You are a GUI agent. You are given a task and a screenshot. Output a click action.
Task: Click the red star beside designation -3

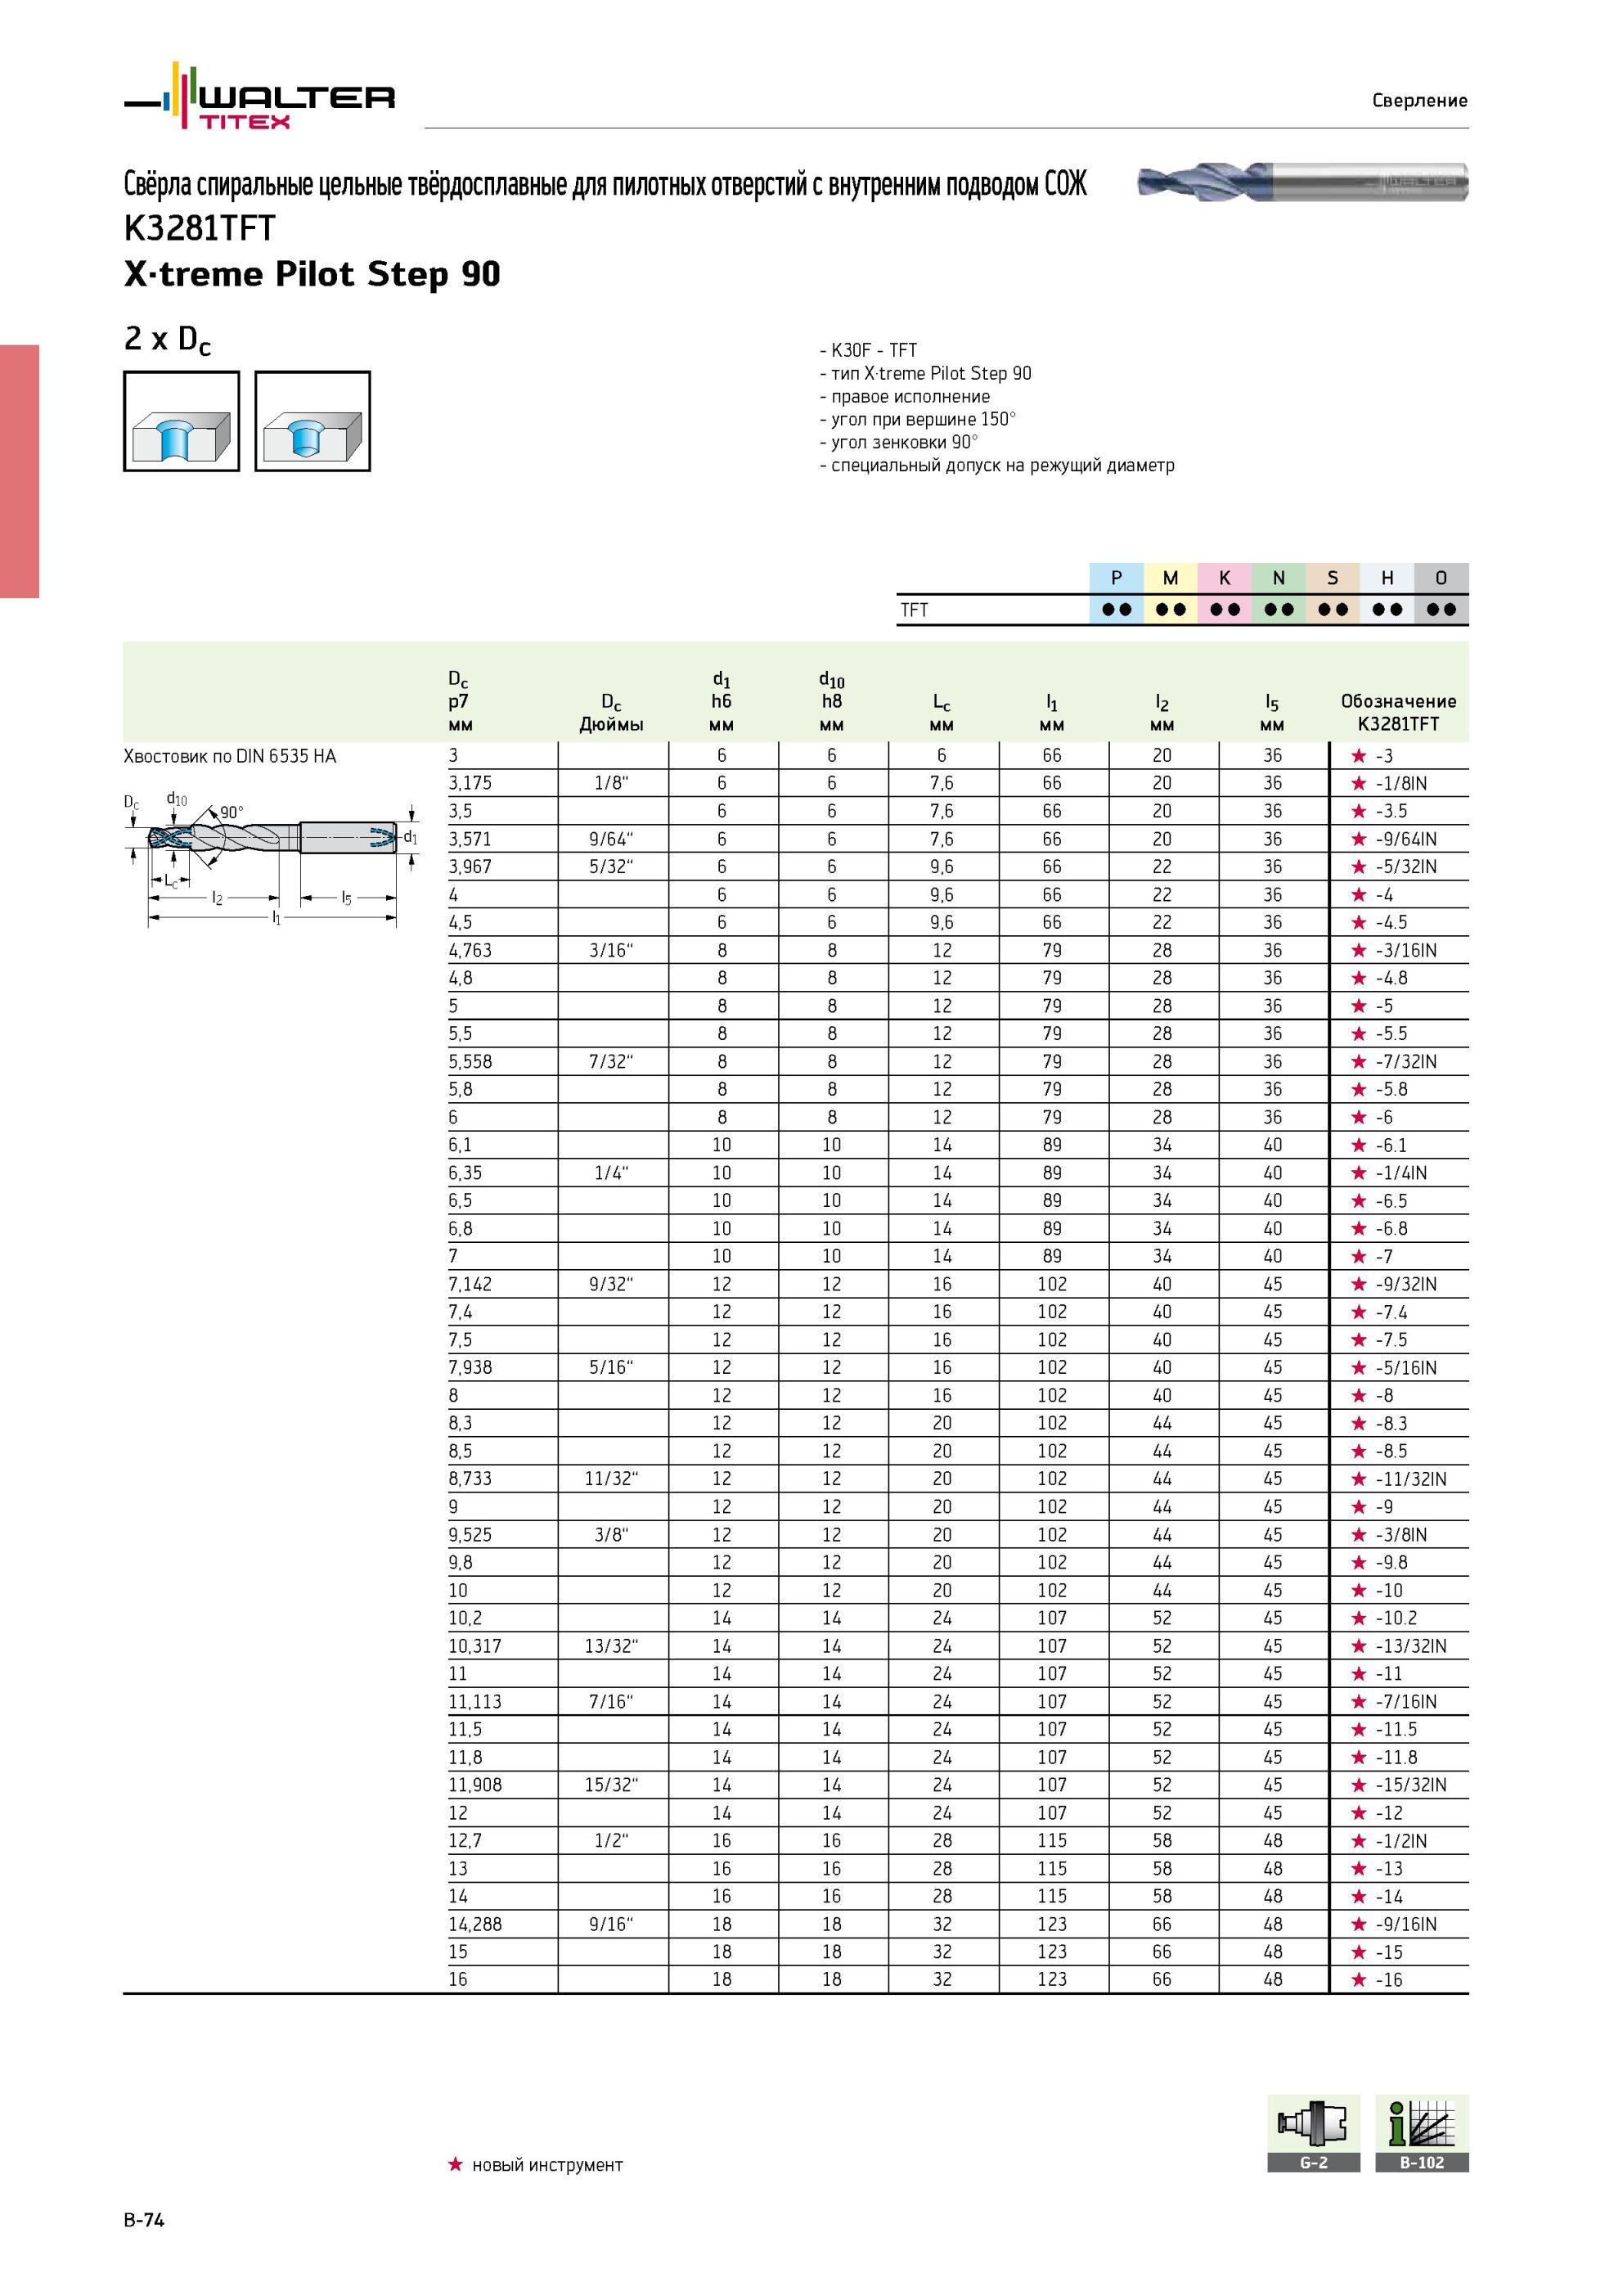tap(1358, 756)
